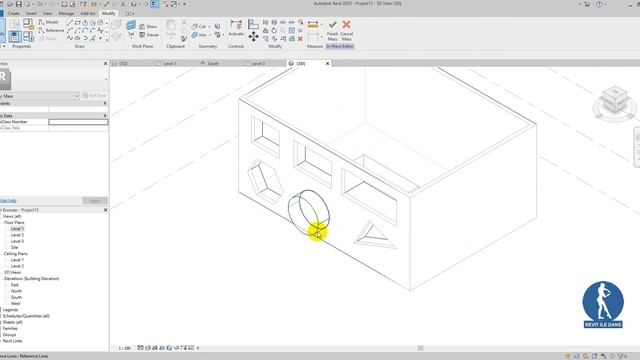The height and width of the screenshot is (360, 640).
Task: Click the shopping cart icon in title bar
Action: point(587,4)
